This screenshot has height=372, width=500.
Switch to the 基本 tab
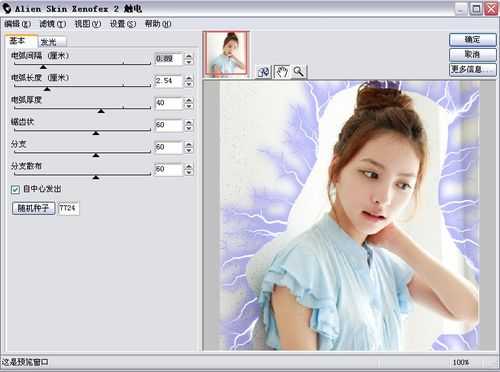pyautogui.click(x=21, y=41)
